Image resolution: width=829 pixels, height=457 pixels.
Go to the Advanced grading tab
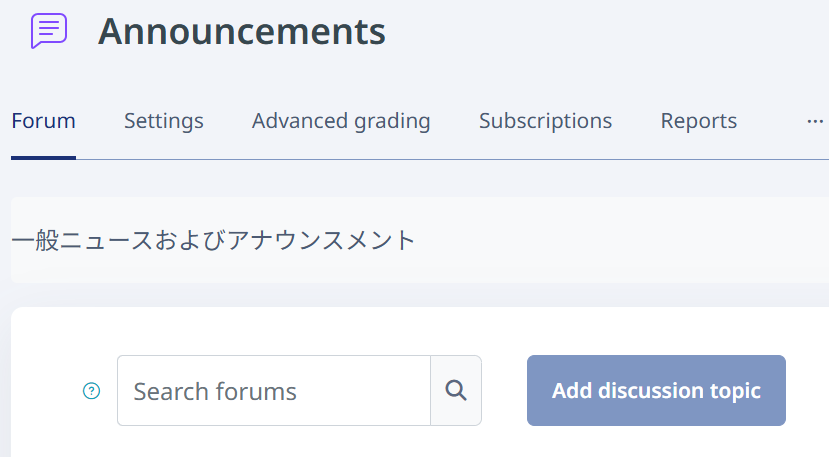pyautogui.click(x=341, y=121)
